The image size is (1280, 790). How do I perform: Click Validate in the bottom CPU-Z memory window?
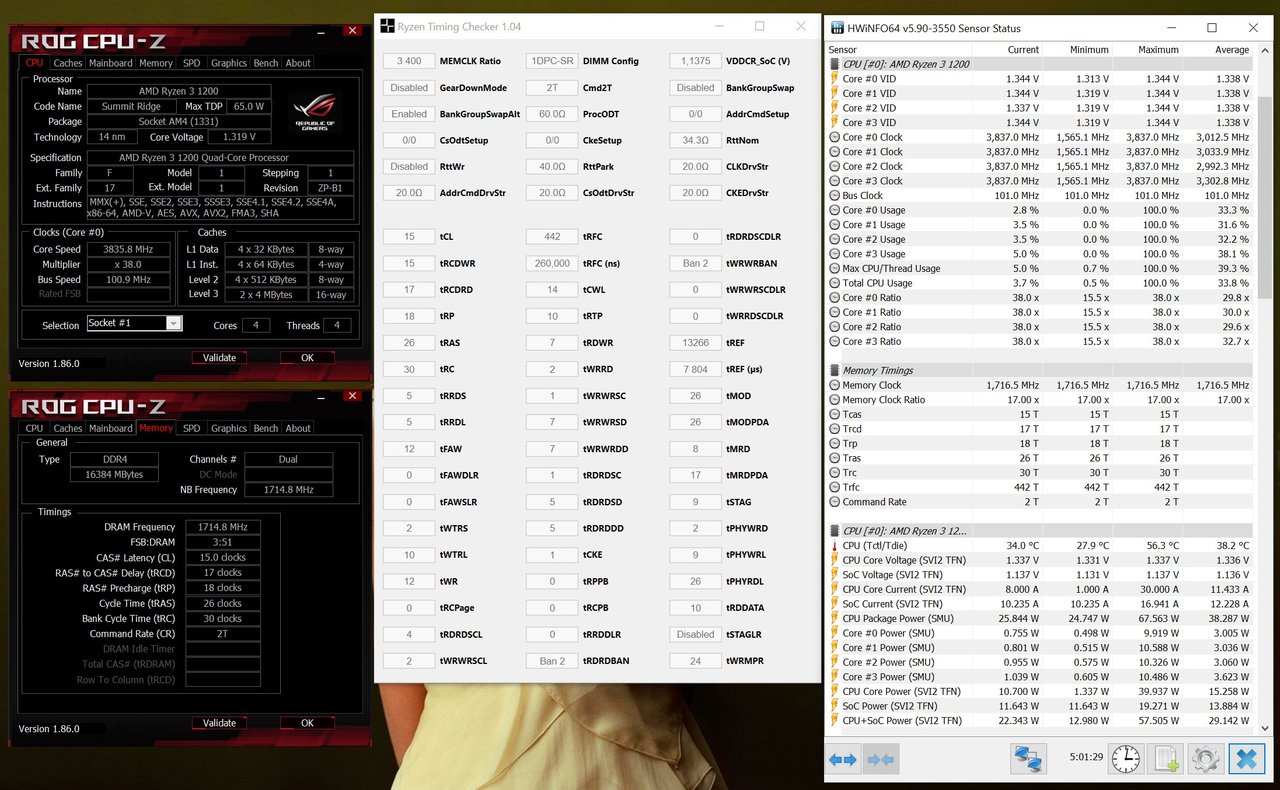click(x=219, y=722)
